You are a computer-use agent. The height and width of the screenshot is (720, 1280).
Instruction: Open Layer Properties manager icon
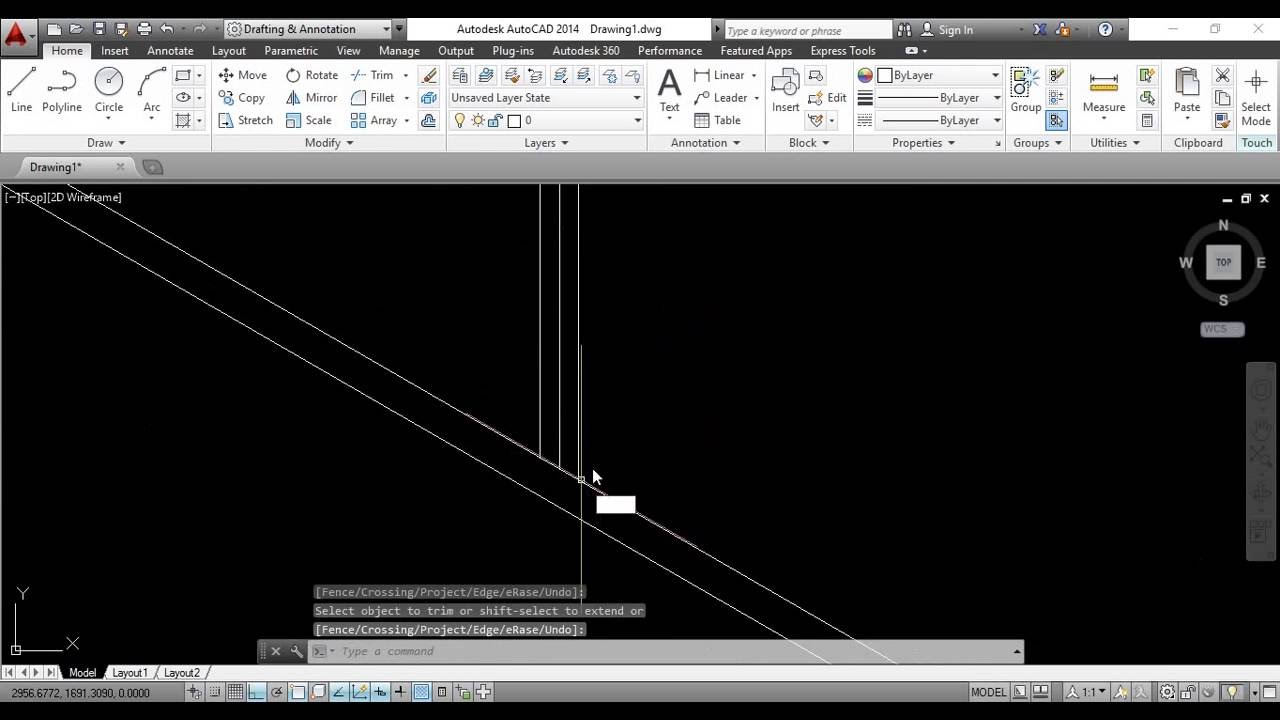coord(460,75)
